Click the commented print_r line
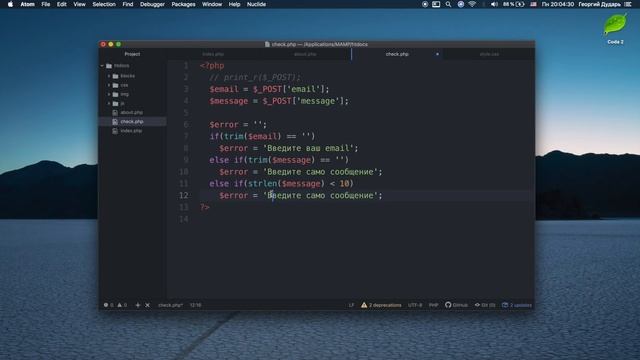The height and width of the screenshot is (360, 640). (255, 77)
